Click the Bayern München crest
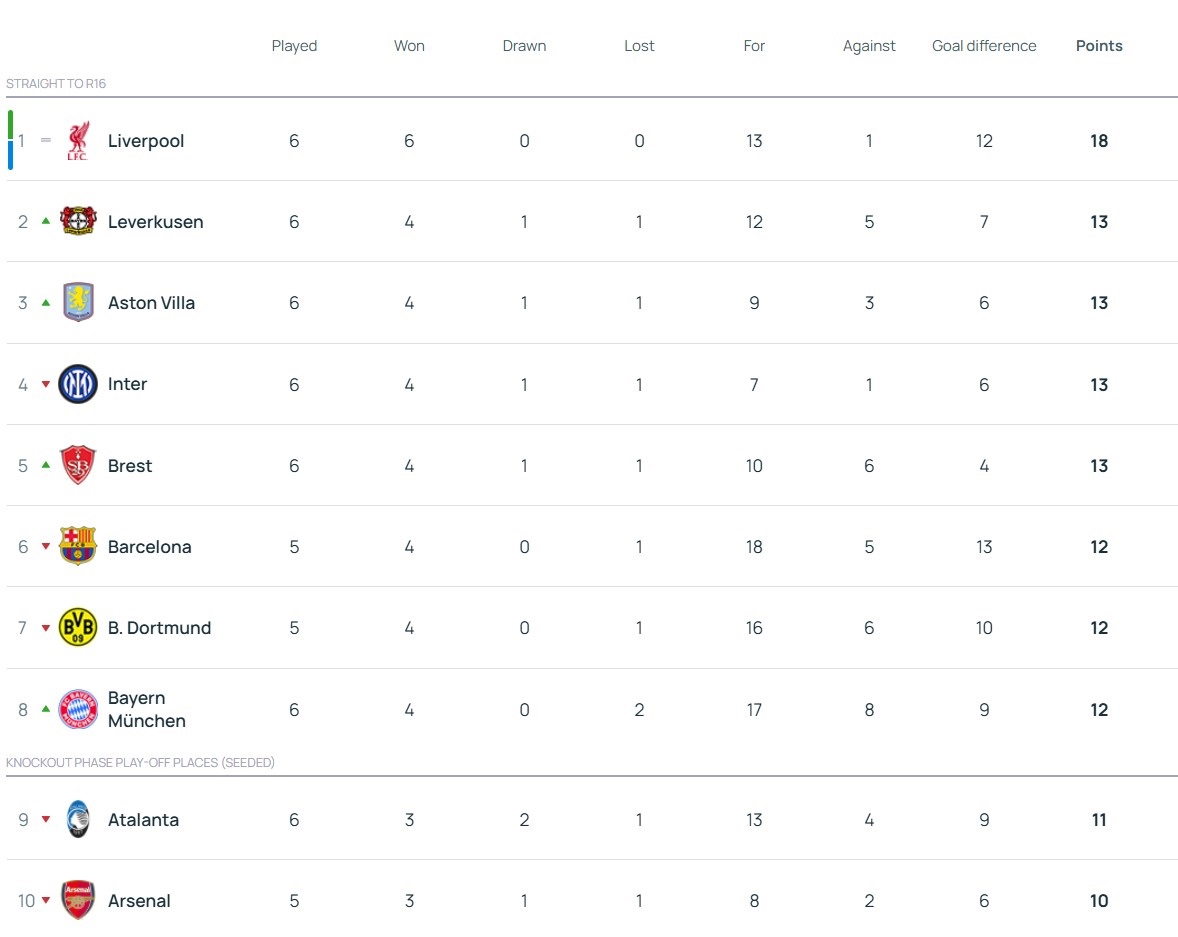1178x937 pixels. coord(78,710)
